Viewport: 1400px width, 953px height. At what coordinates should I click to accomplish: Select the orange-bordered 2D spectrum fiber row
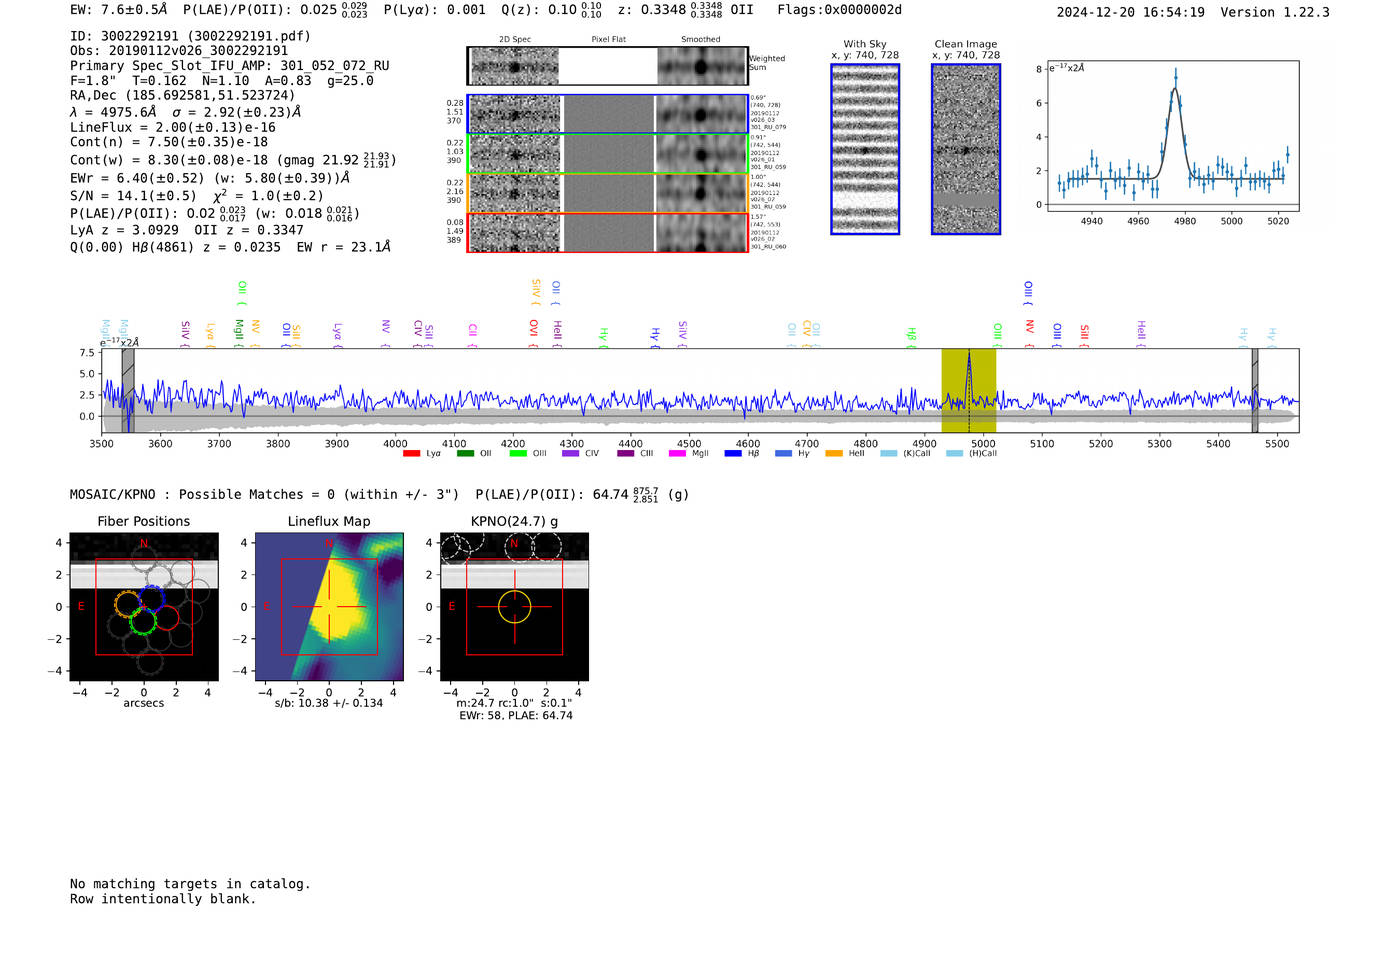tap(608, 193)
